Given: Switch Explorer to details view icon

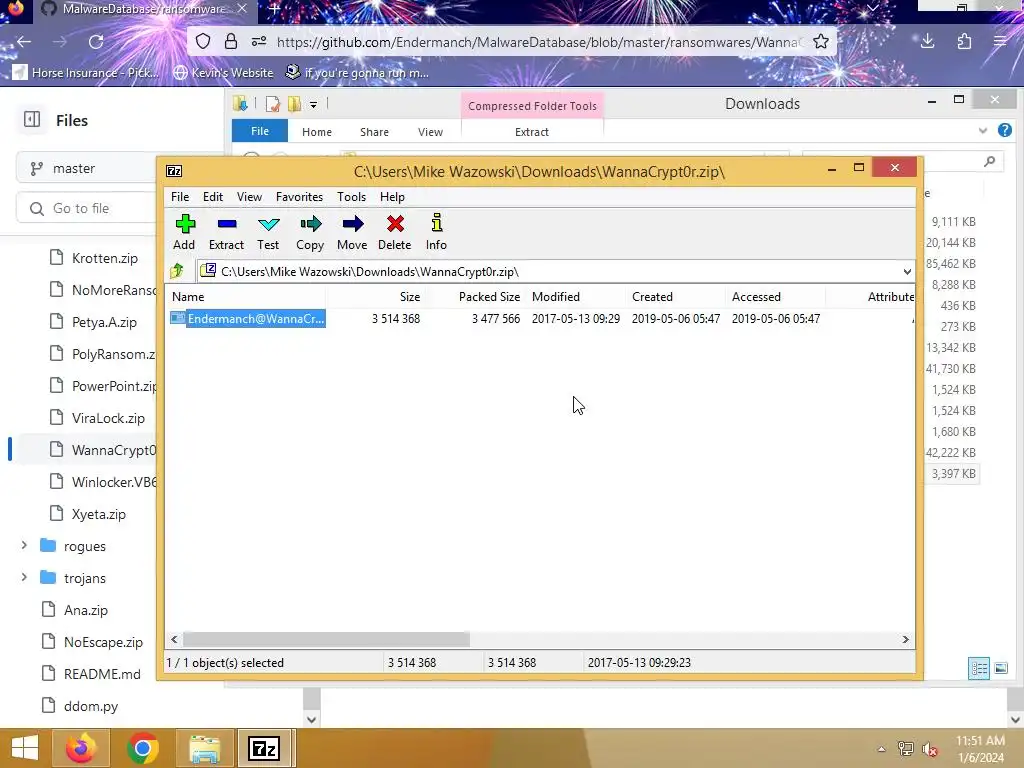Looking at the screenshot, I should [978, 668].
